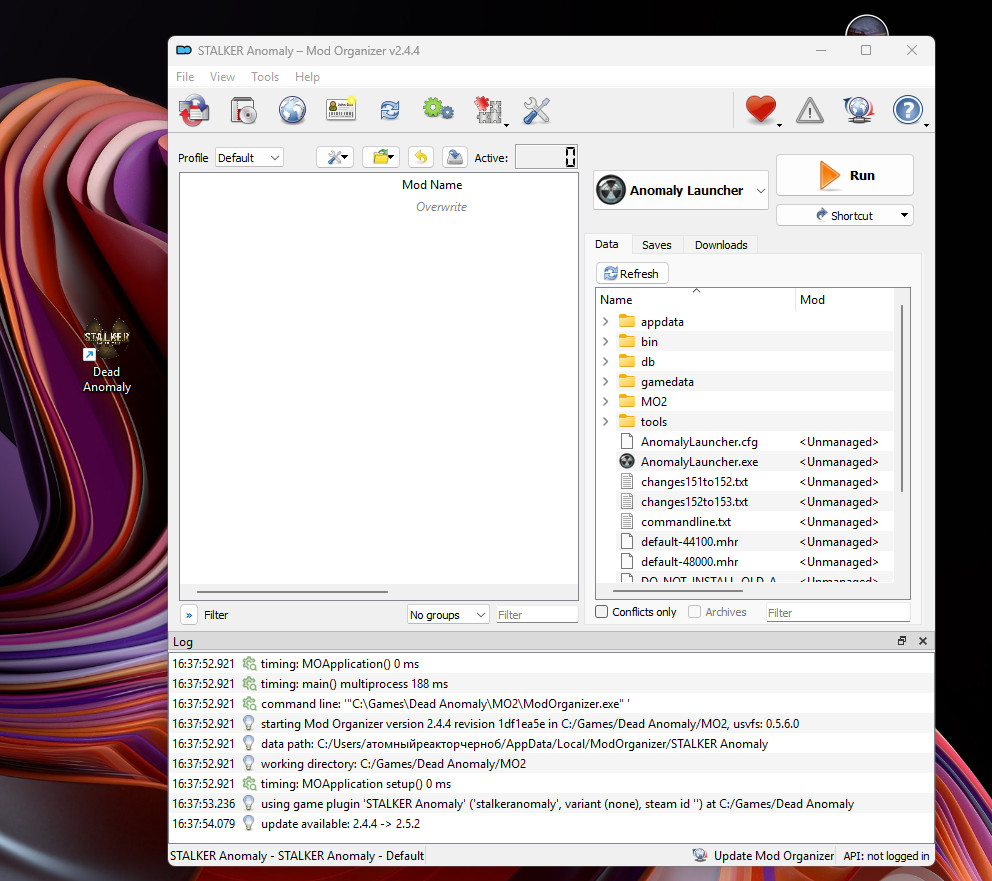
Task: Open the warning triangle Notifications icon
Action: click(x=810, y=110)
